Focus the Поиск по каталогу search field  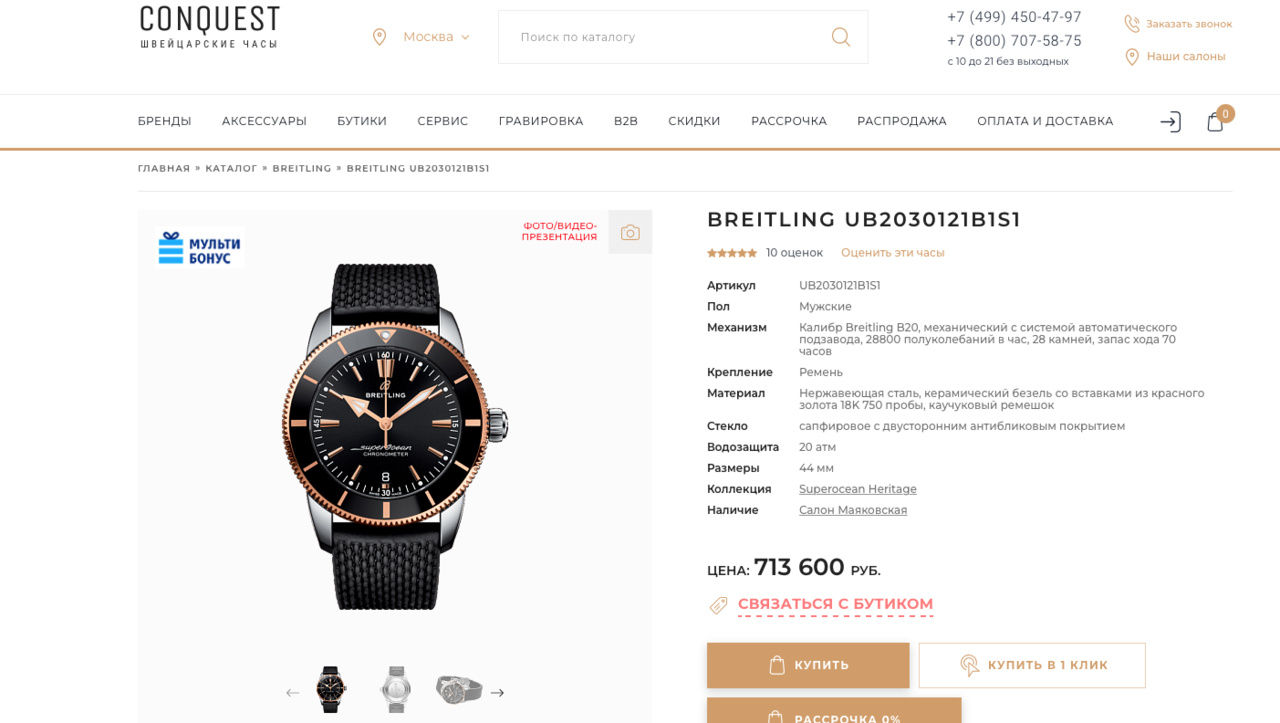[665, 37]
